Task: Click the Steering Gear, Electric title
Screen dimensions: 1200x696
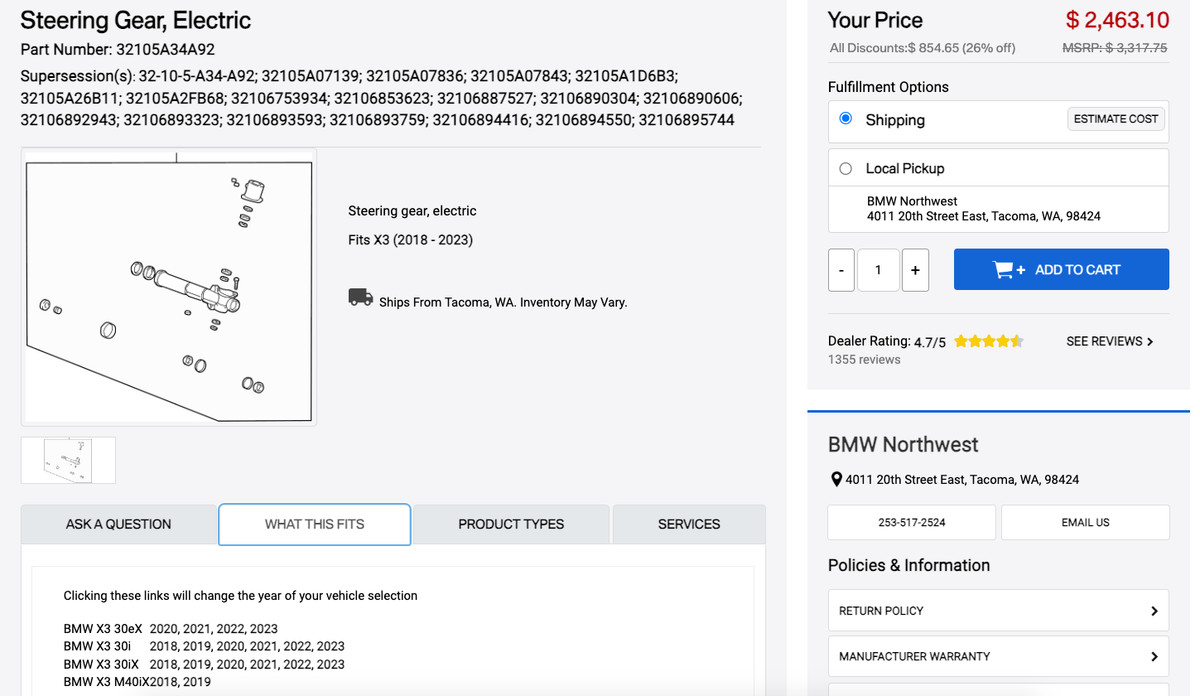Action: click(136, 20)
